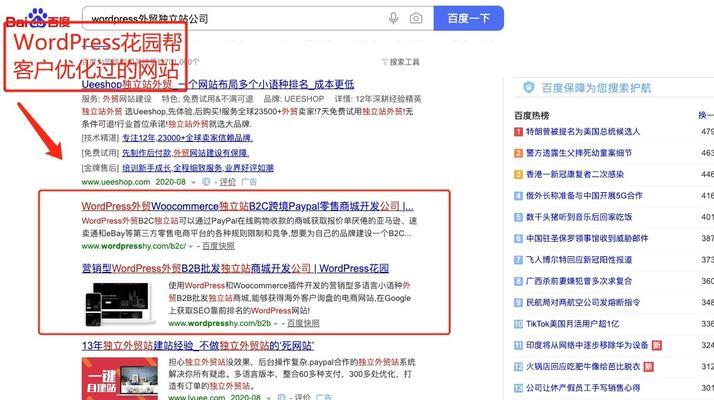714x400 pixels.
Task: Open the 搜索工具 filter option
Action: point(400,62)
